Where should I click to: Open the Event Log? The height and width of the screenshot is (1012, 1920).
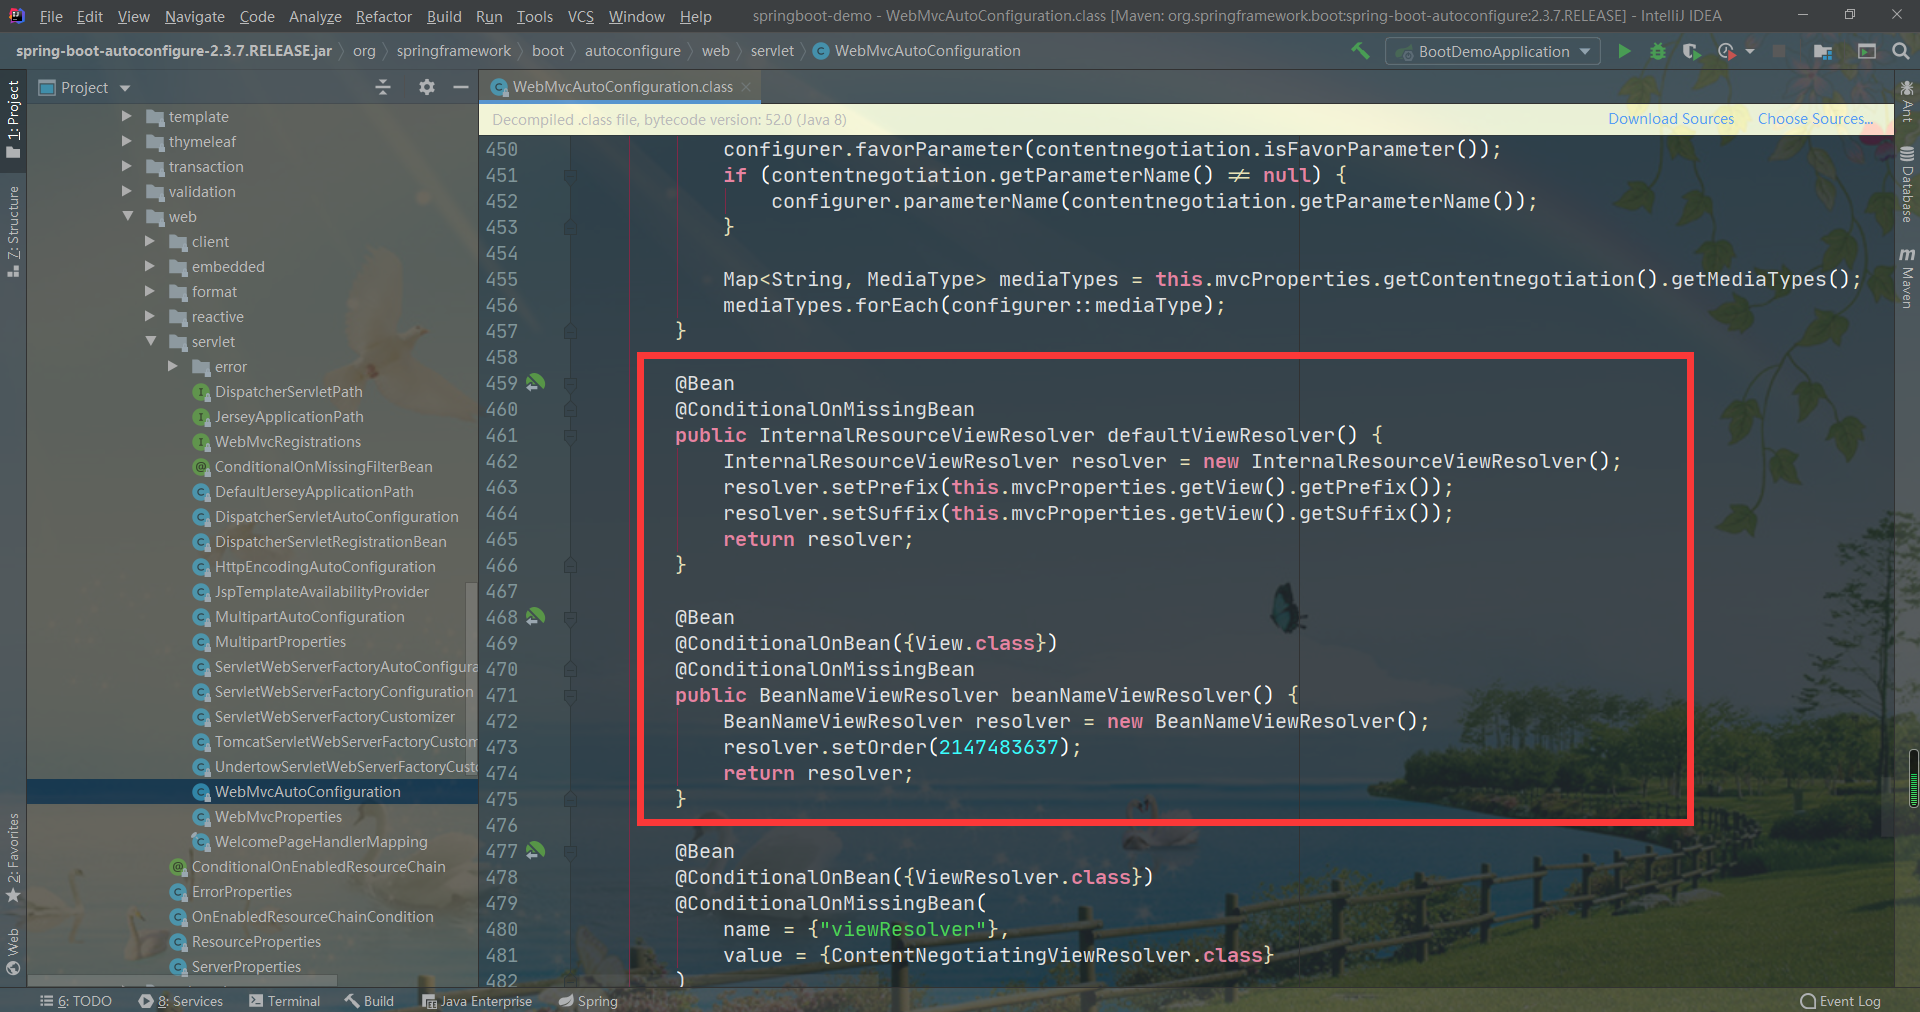point(1841,1001)
